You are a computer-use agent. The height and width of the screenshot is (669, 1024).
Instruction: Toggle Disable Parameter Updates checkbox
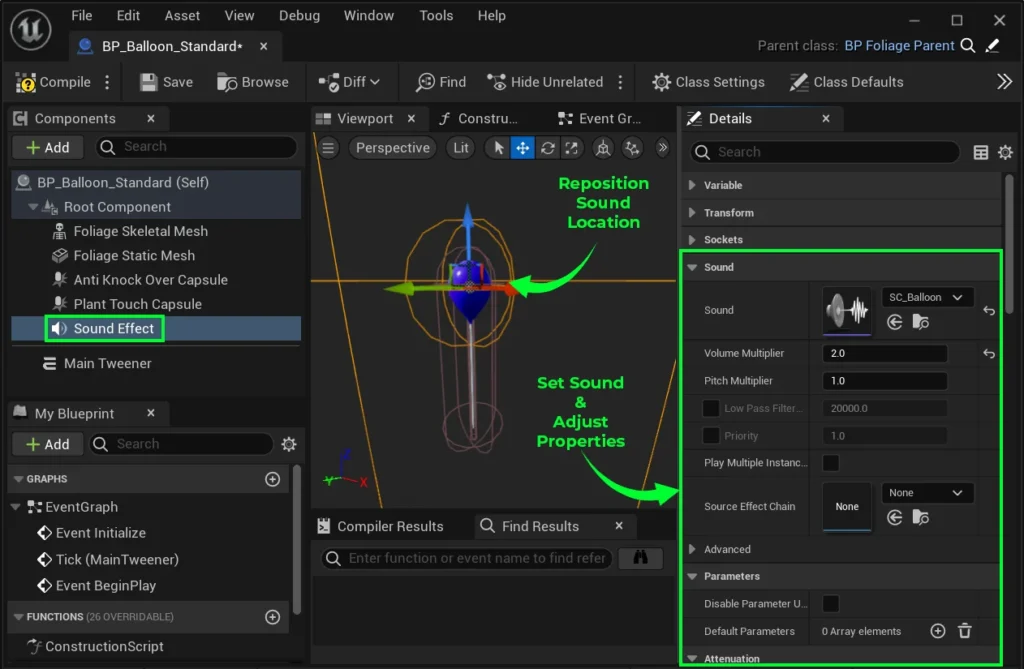tap(830, 604)
